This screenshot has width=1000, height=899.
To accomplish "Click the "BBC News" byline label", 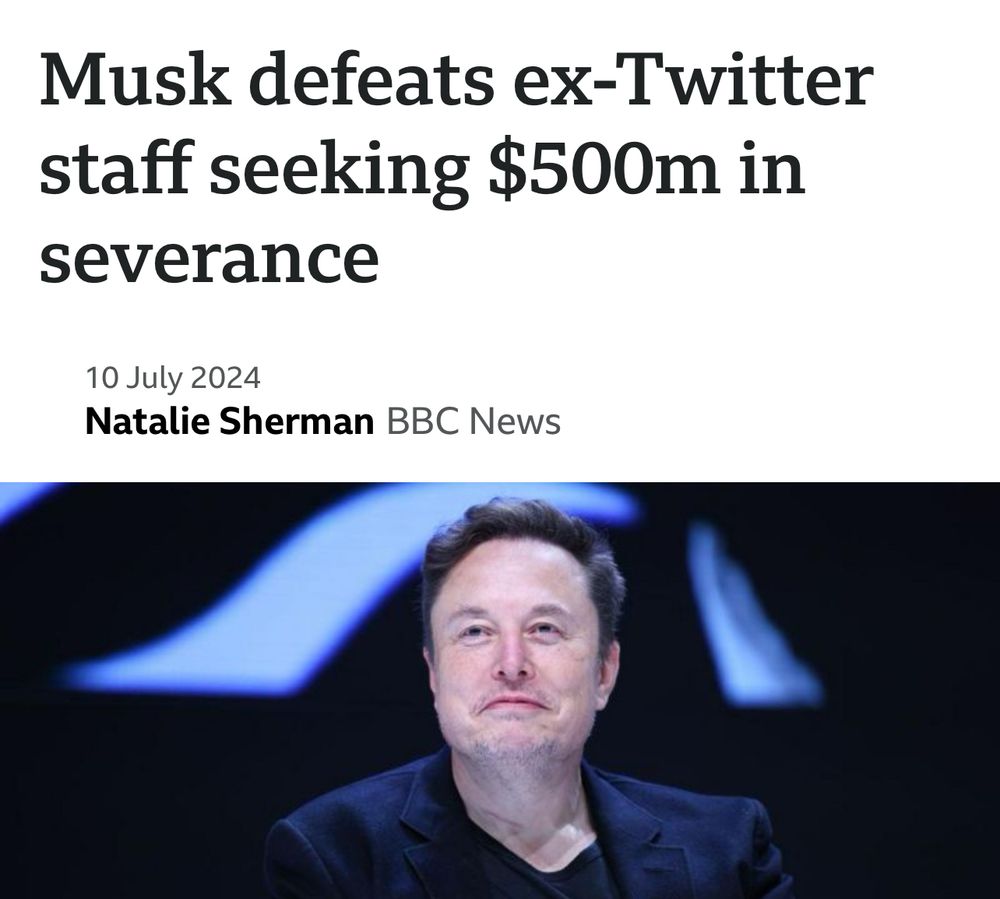I will click(x=473, y=421).
